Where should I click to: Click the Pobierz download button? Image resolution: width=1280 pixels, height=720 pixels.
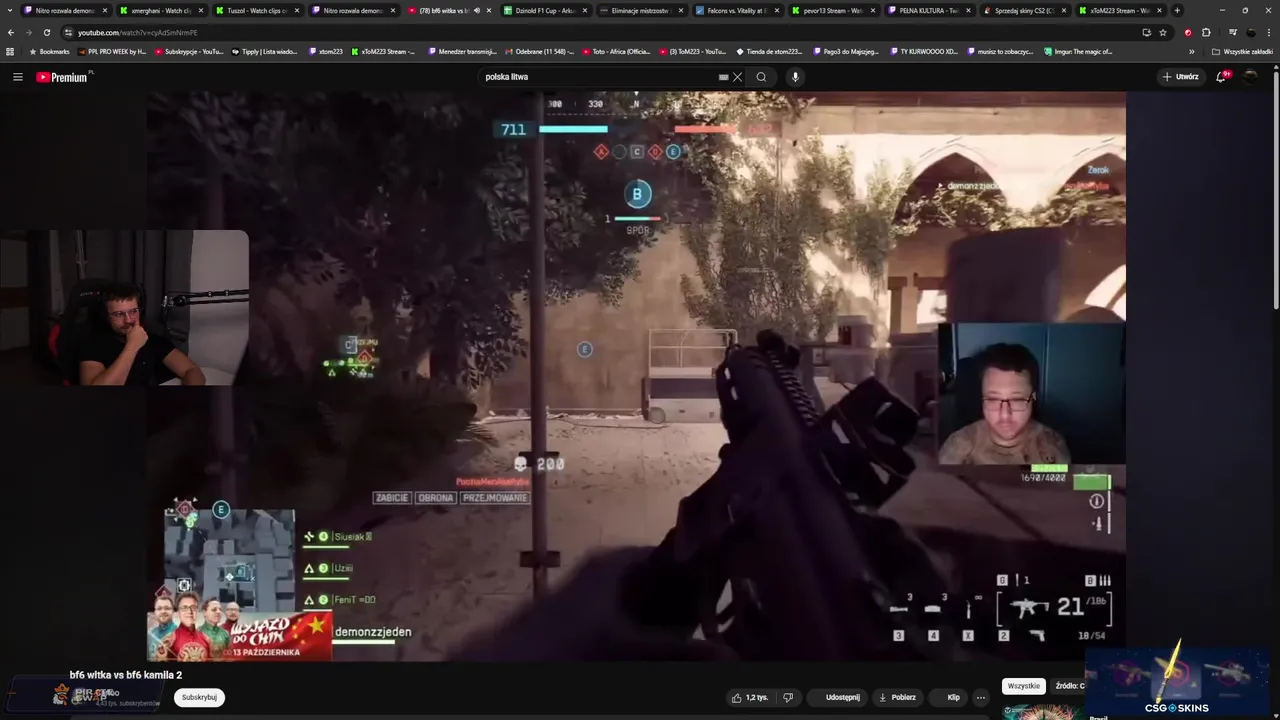pyautogui.click(x=897, y=697)
